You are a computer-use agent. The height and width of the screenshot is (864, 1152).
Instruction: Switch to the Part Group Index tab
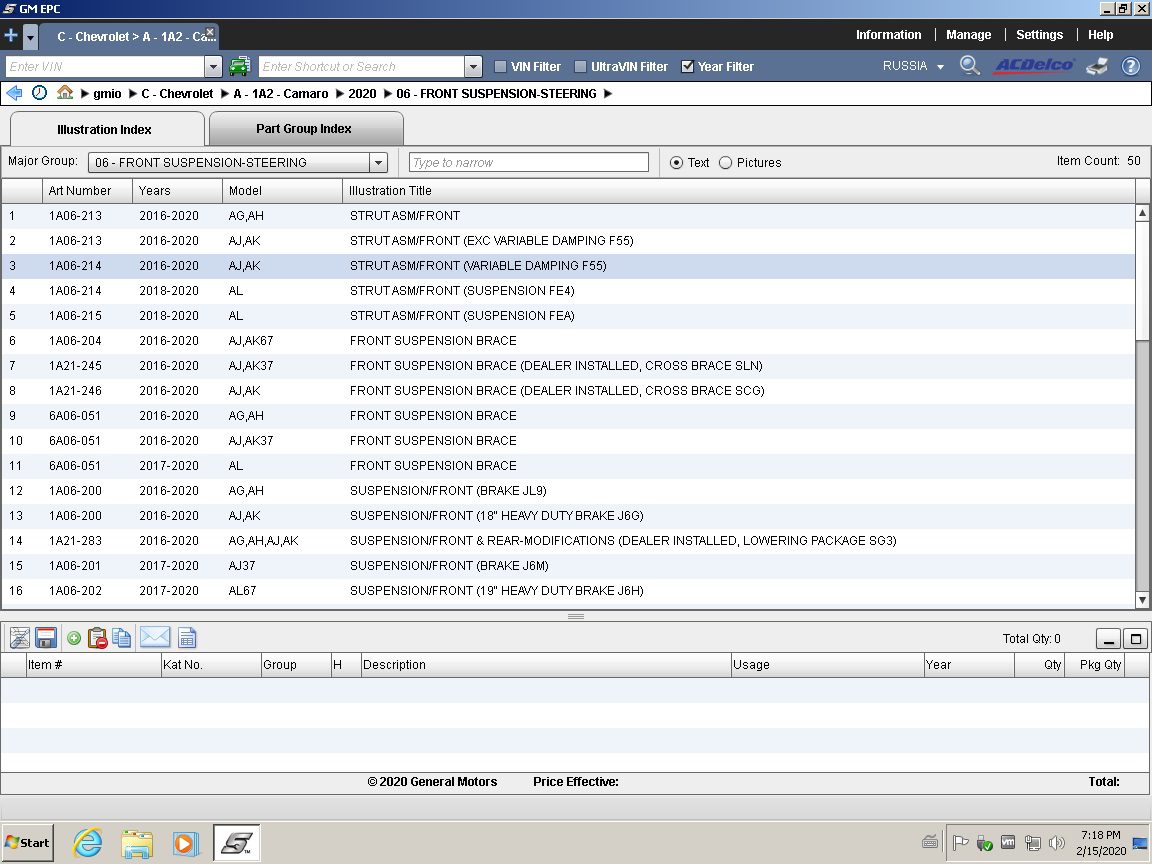tap(304, 129)
